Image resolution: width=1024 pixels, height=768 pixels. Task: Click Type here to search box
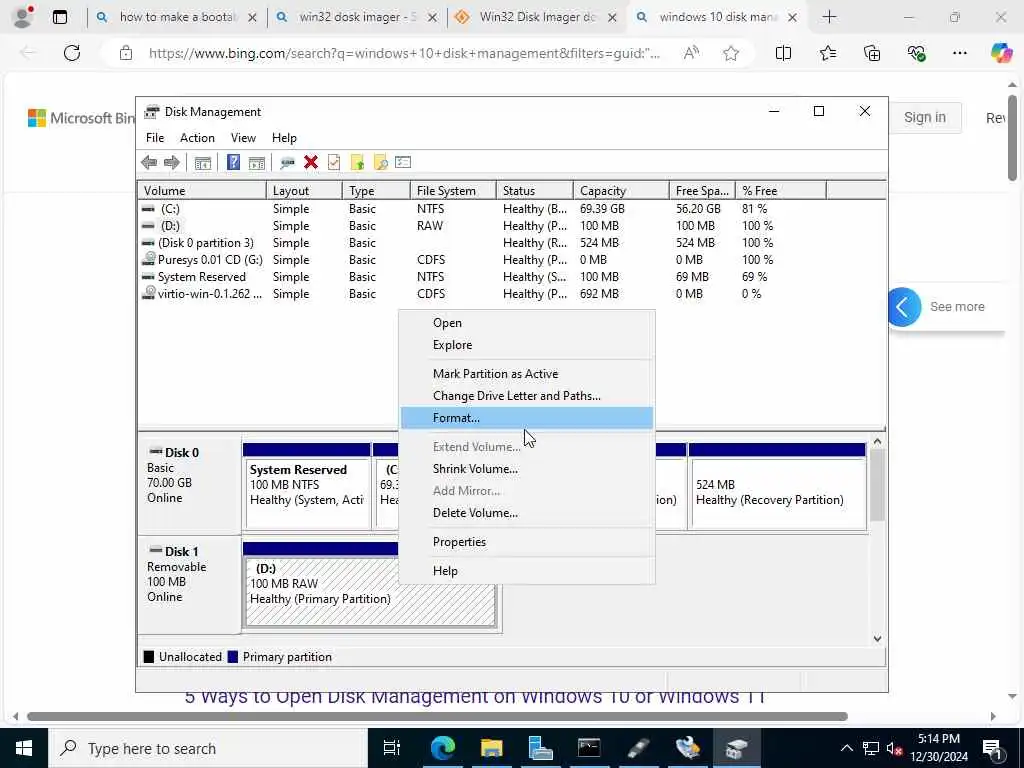(208, 748)
